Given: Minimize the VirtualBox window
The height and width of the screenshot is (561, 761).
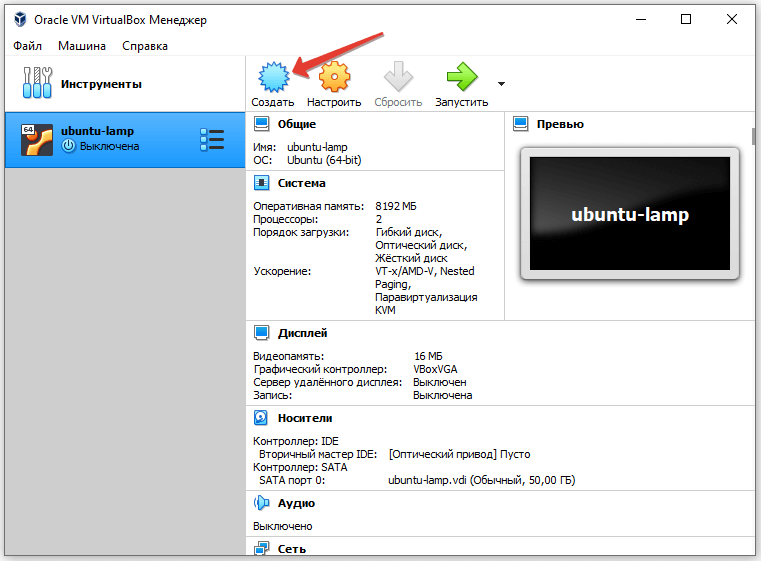Looking at the screenshot, I should coord(641,19).
